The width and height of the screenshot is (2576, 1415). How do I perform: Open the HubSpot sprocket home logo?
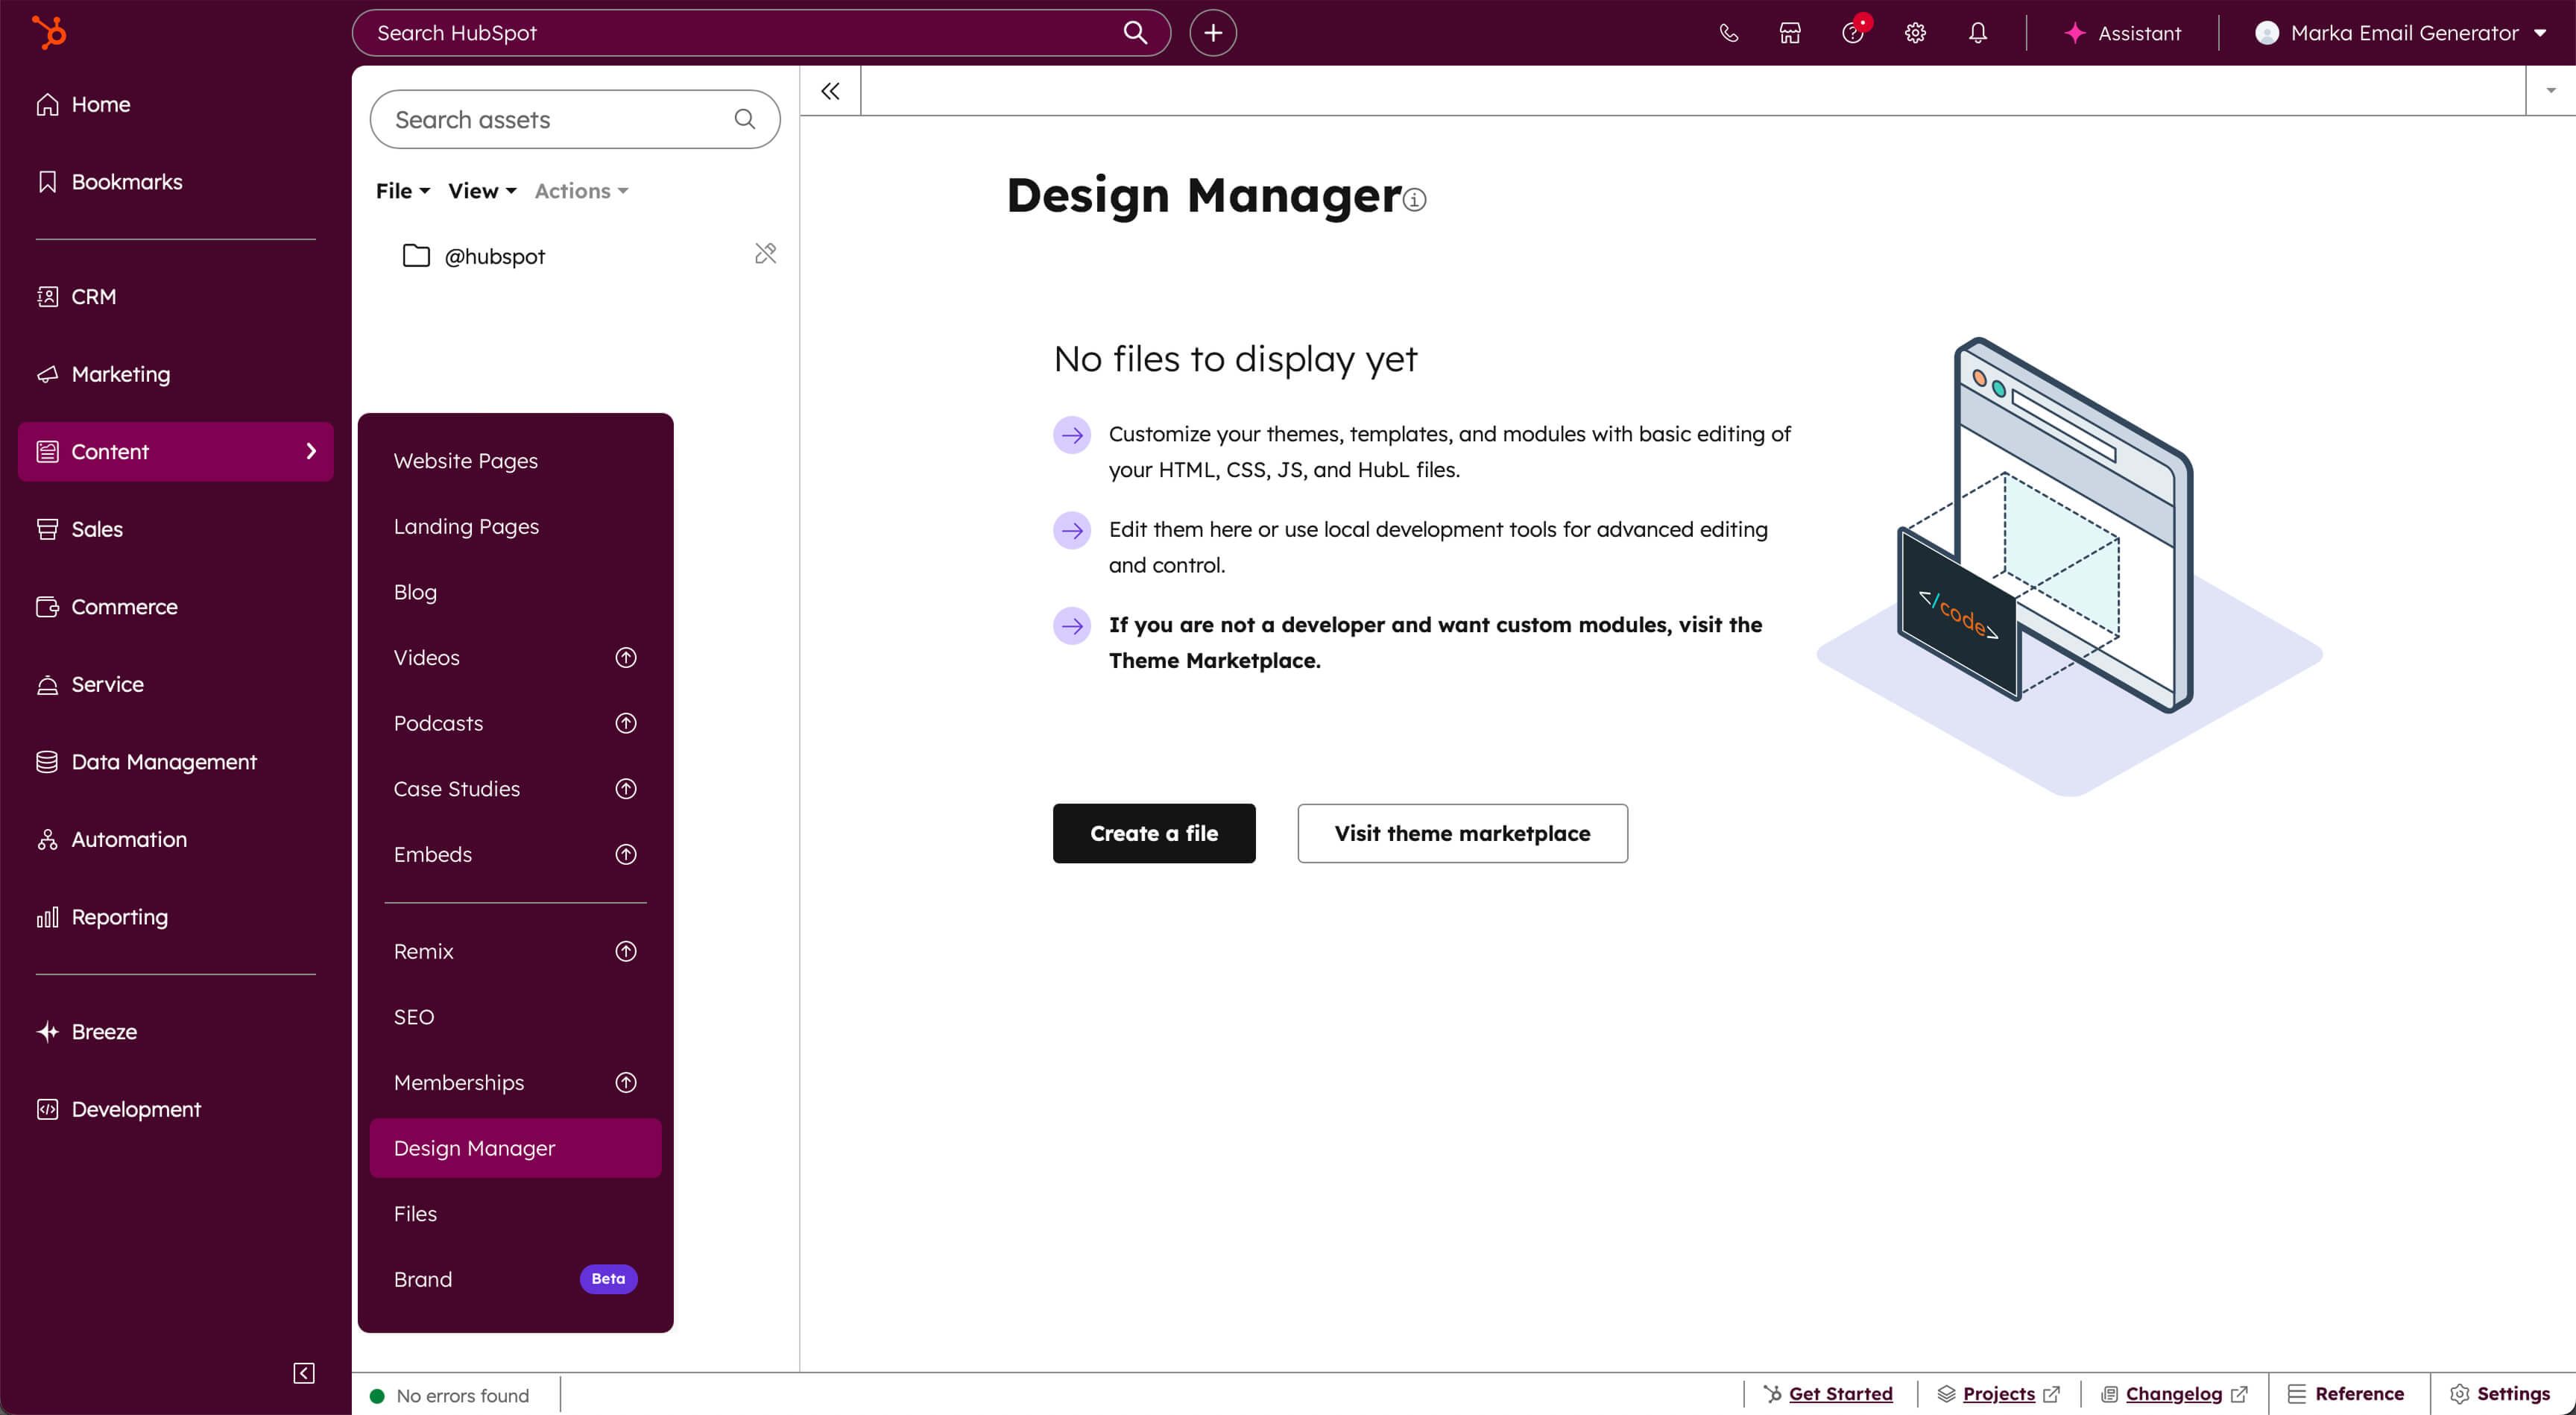coord(47,32)
